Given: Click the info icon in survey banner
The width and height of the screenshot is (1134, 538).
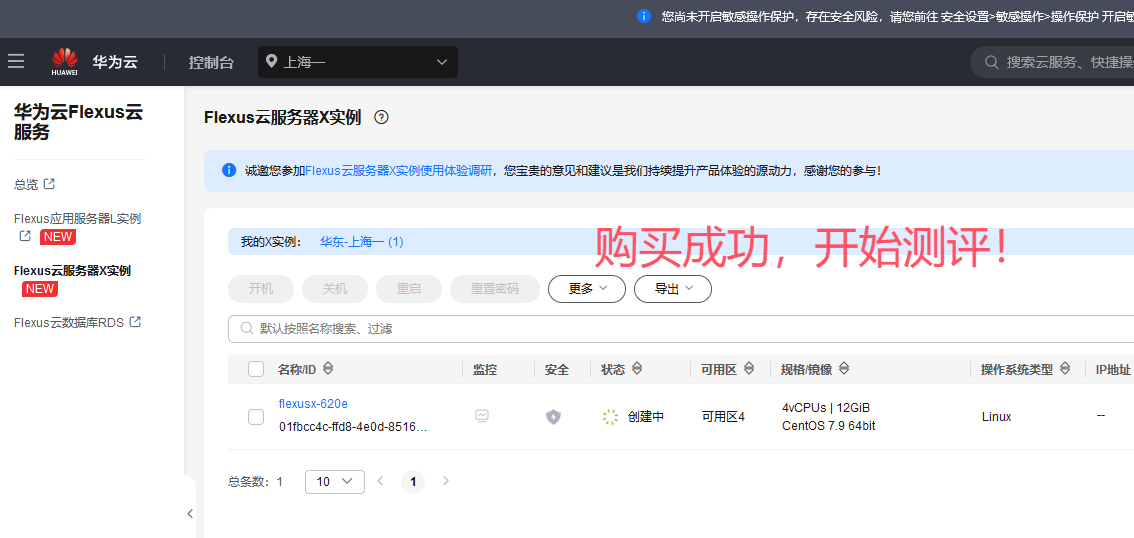Looking at the screenshot, I should [x=229, y=171].
